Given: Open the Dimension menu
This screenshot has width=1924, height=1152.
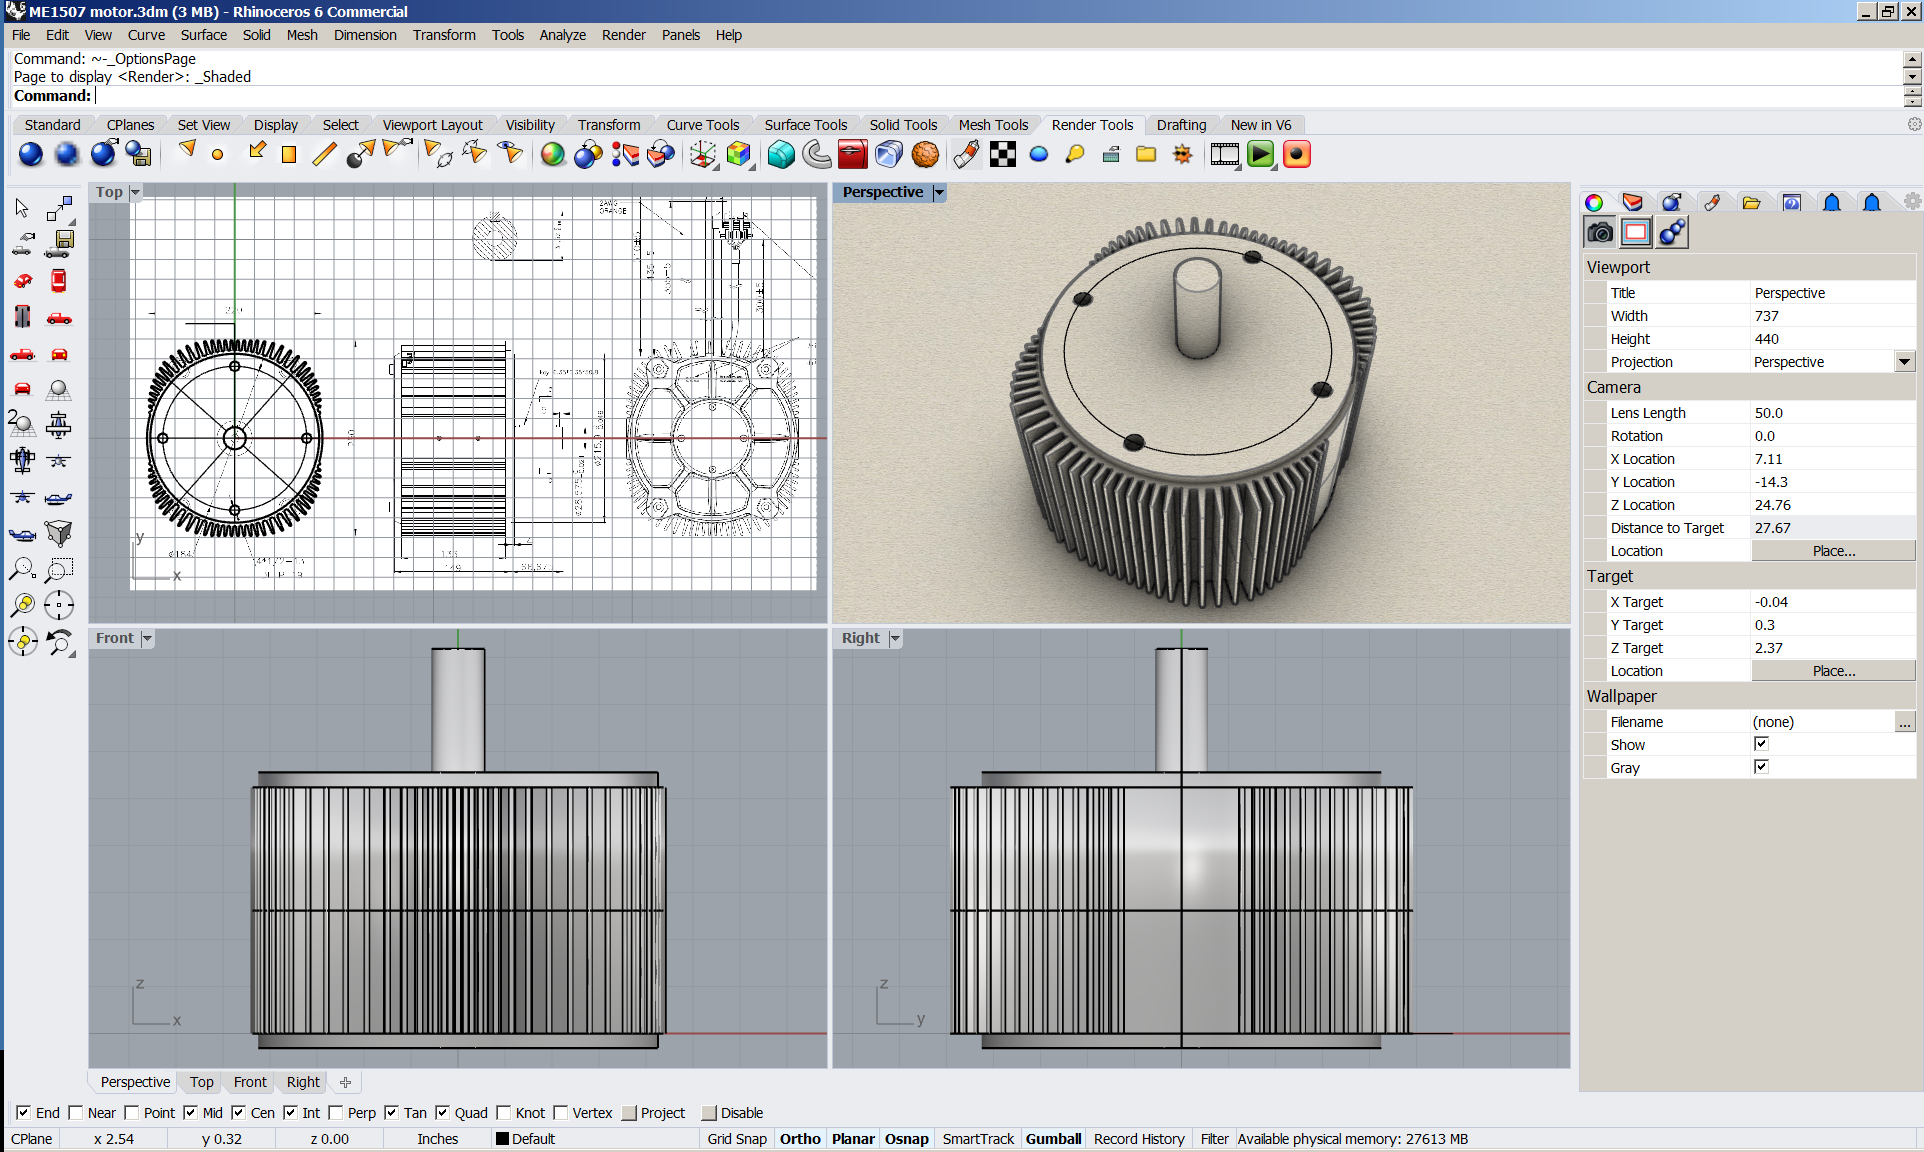Looking at the screenshot, I should (x=365, y=35).
